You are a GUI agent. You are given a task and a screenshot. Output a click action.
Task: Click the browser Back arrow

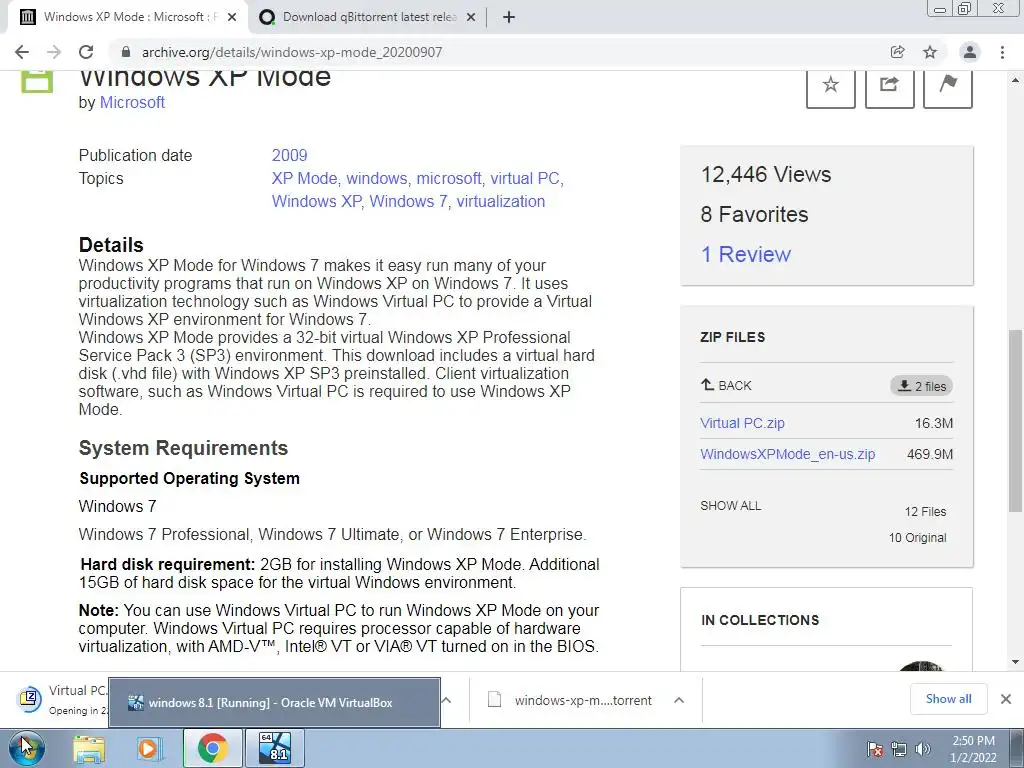click(22, 52)
